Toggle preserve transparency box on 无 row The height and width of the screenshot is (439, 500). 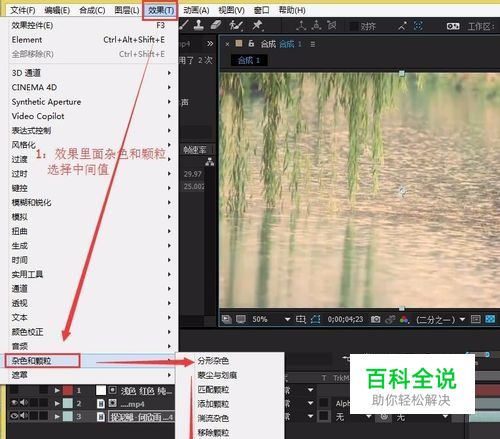(x=324, y=416)
